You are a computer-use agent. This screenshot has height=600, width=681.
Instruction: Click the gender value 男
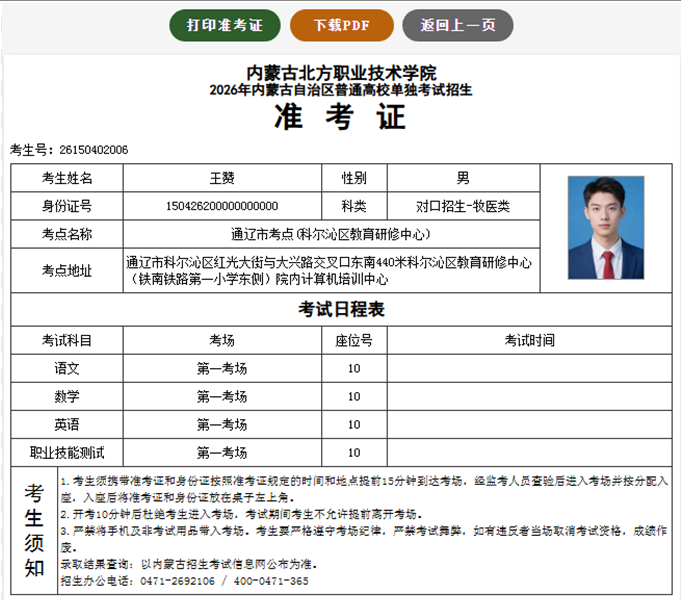point(462,178)
